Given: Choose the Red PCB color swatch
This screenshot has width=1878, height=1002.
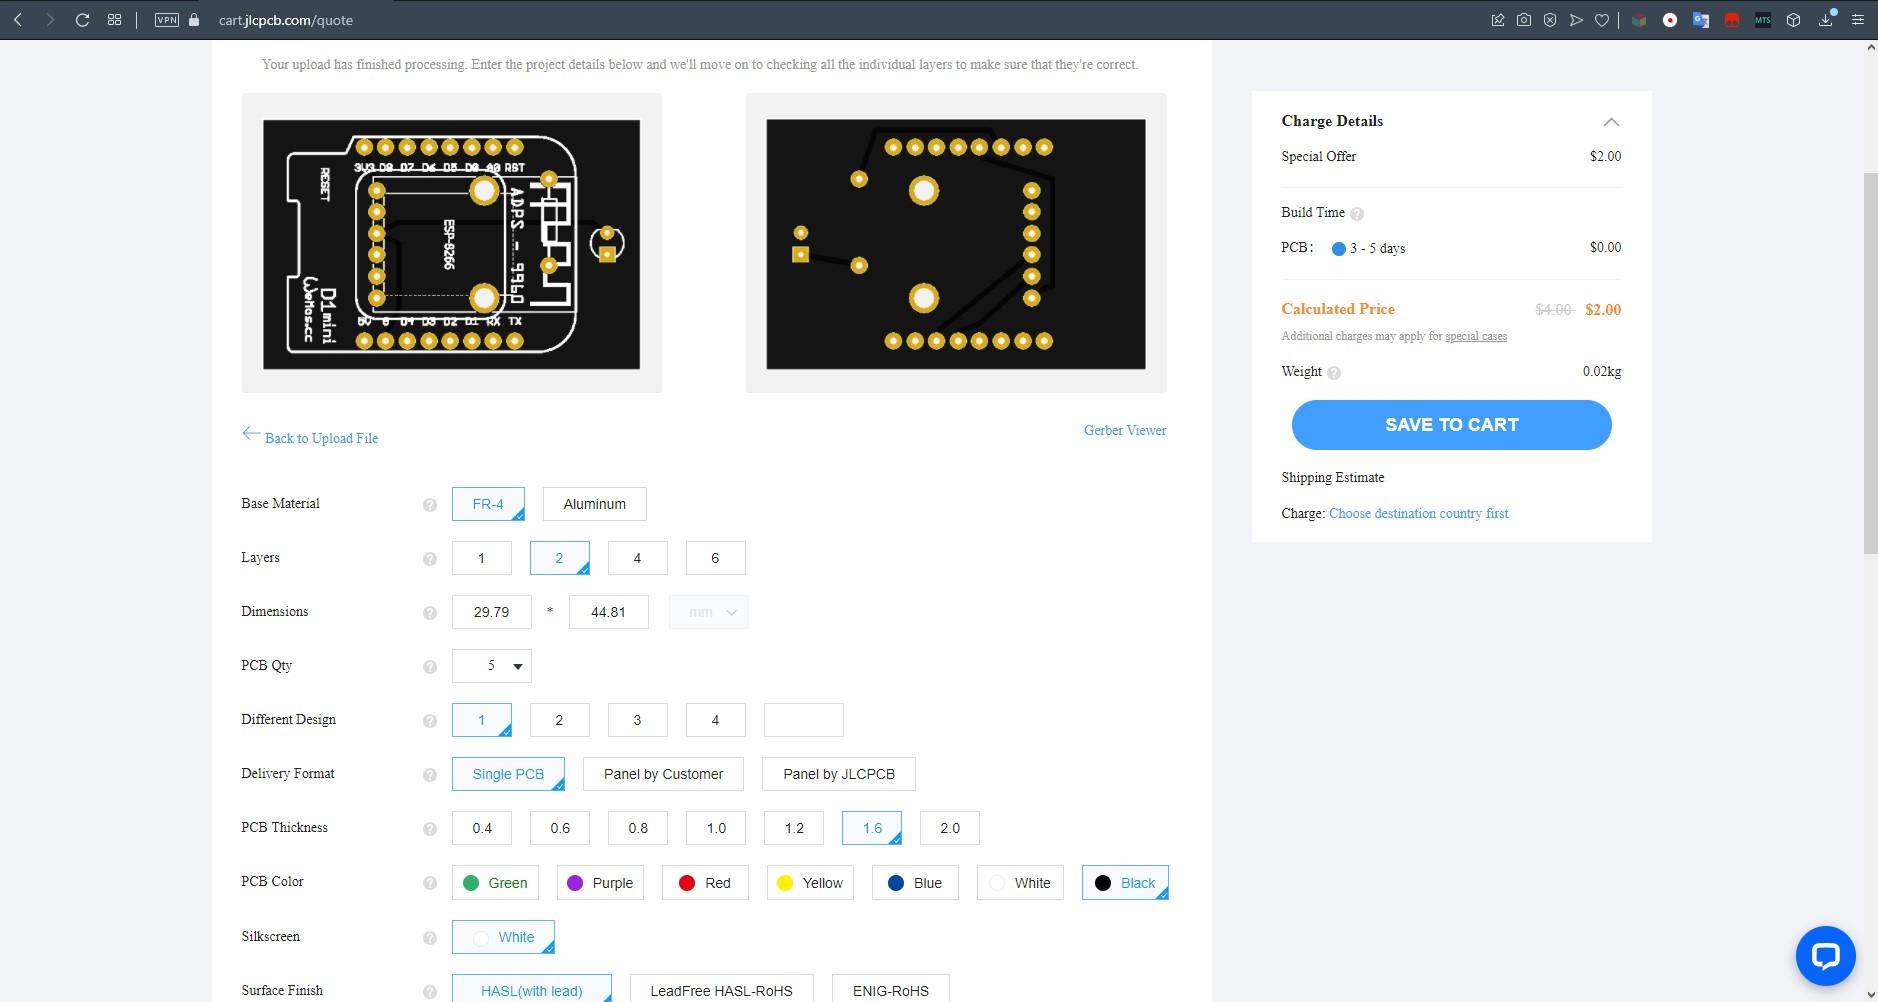Looking at the screenshot, I should (x=704, y=882).
